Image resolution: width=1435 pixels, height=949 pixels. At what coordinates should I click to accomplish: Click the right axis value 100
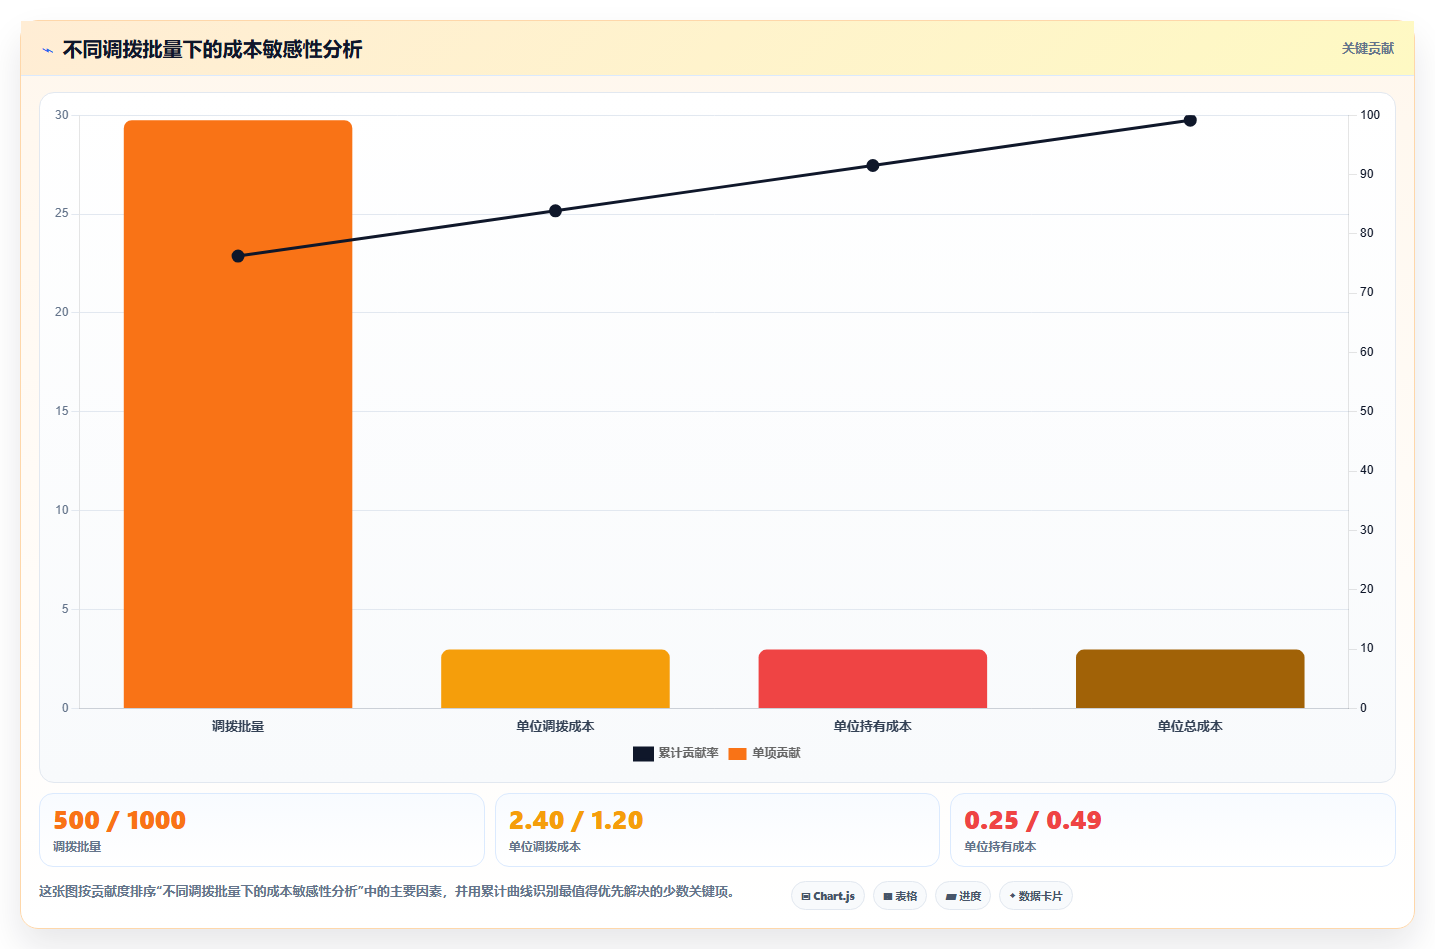[x=1370, y=115]
